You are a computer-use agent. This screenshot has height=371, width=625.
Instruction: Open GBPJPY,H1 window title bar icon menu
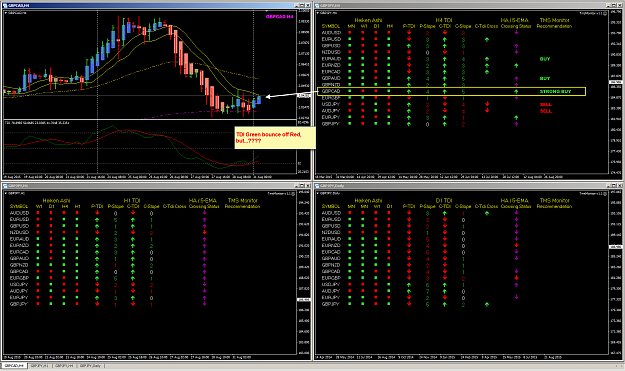[5, 186]
